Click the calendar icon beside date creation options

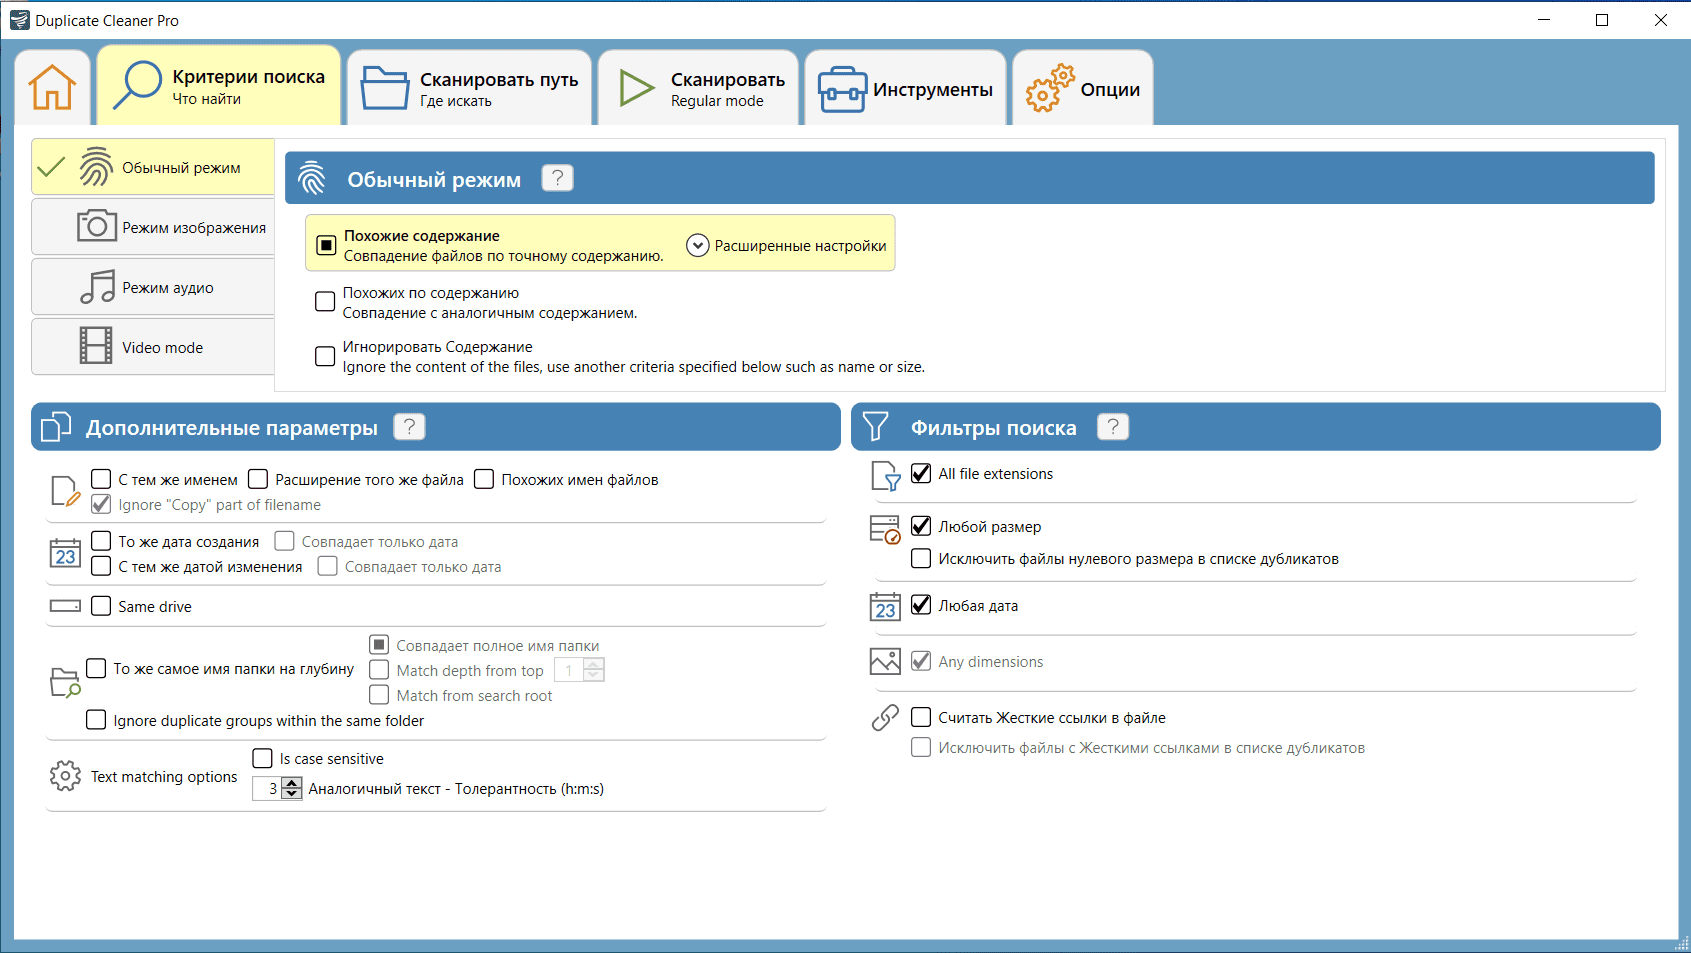pyautogui.click(x=65, y=553)
